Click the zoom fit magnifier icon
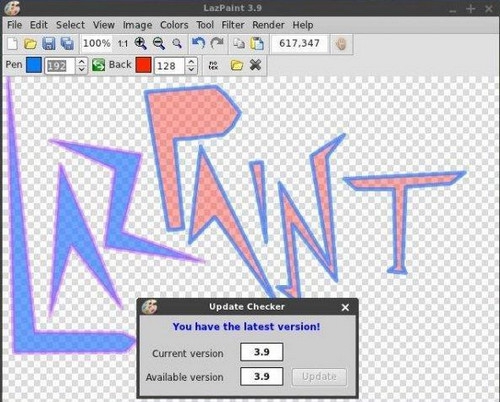Screen dimensions: 500x402 point(177,44)
